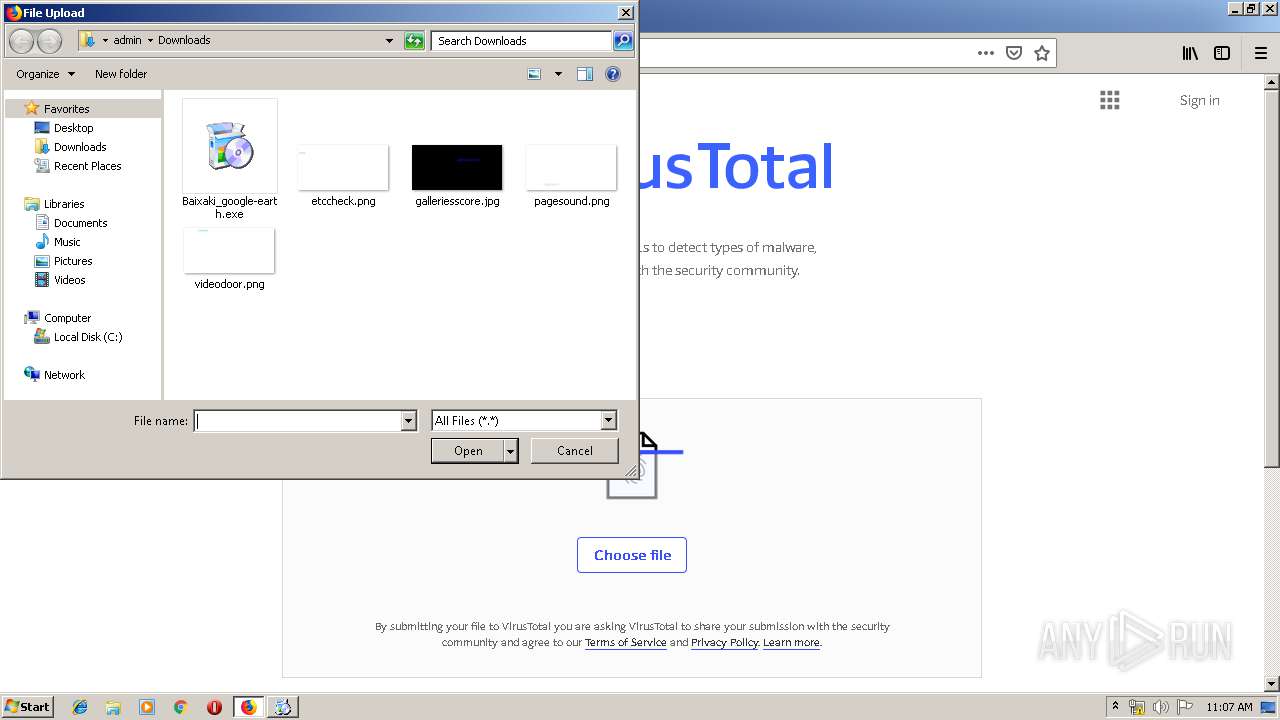Save page to Pocket

coord(1014,53)
